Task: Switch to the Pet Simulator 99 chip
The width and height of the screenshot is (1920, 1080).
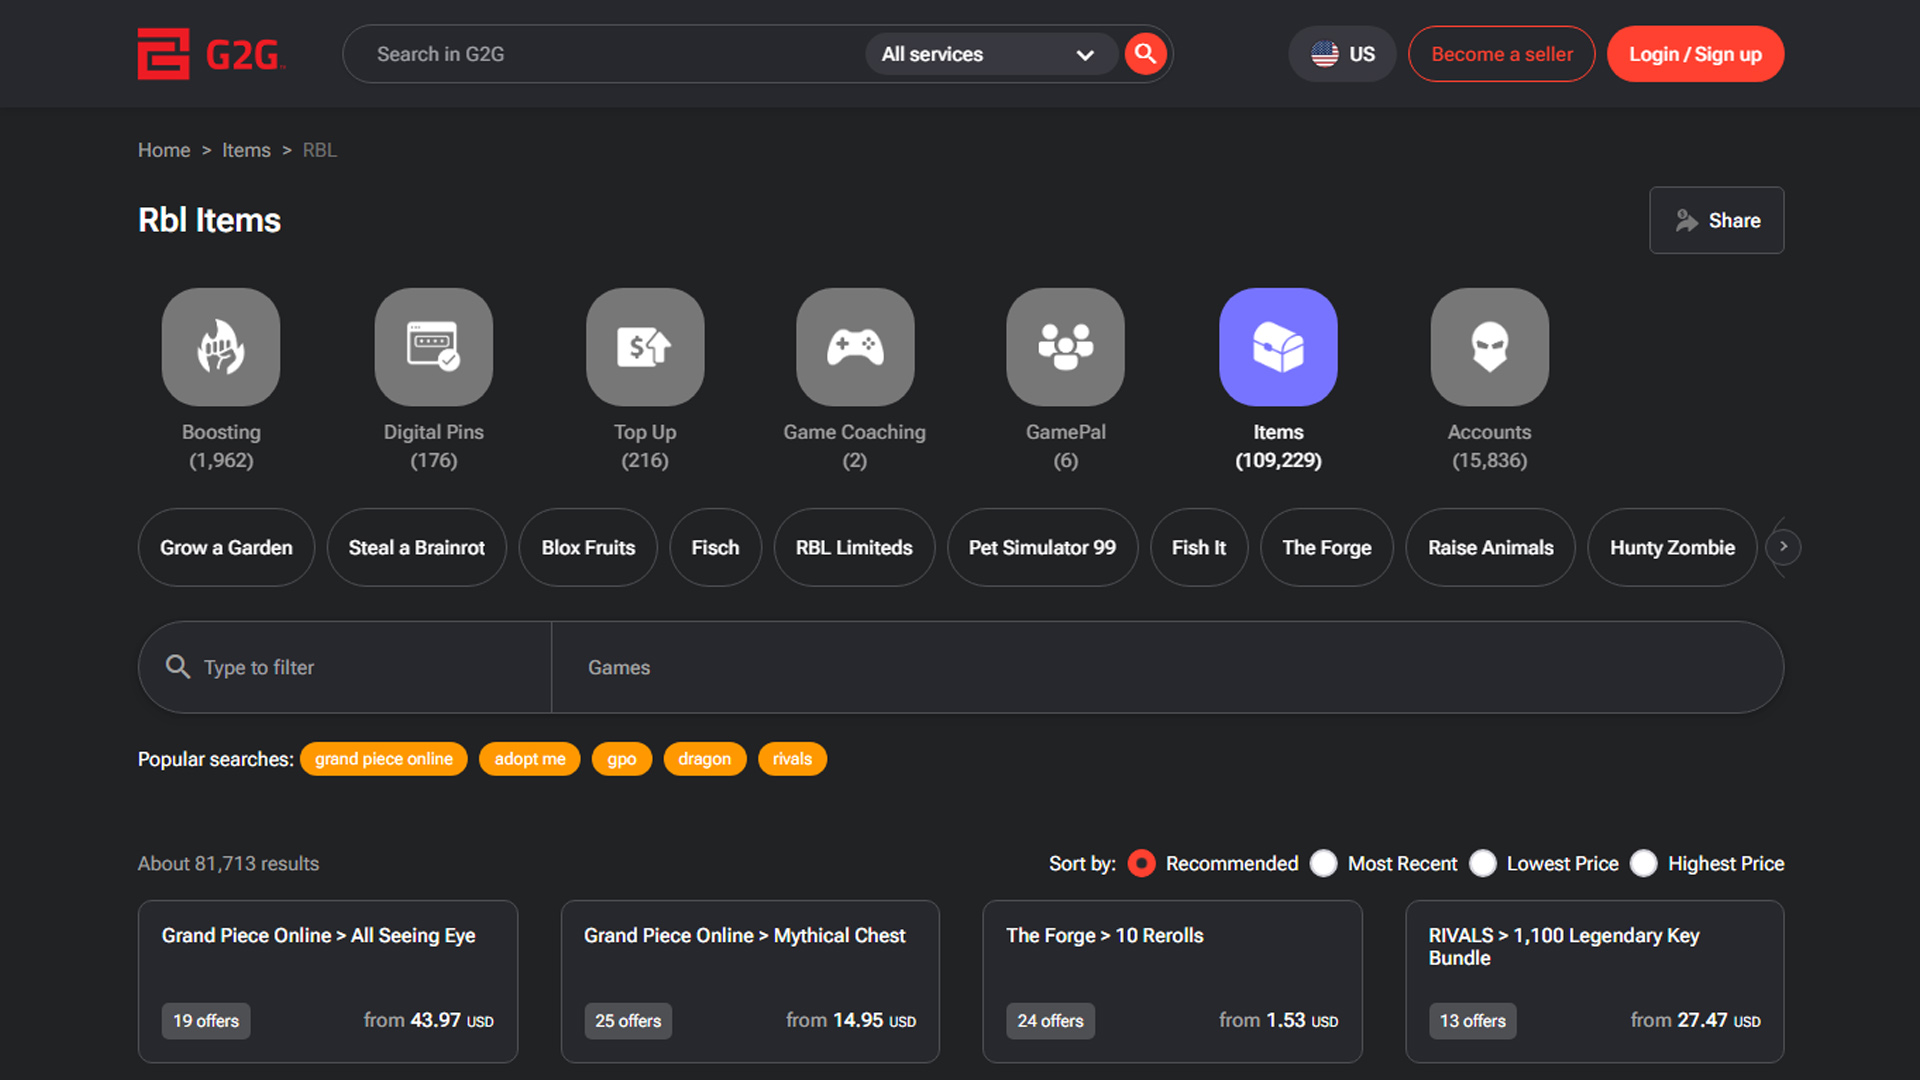Action: 1042,547
